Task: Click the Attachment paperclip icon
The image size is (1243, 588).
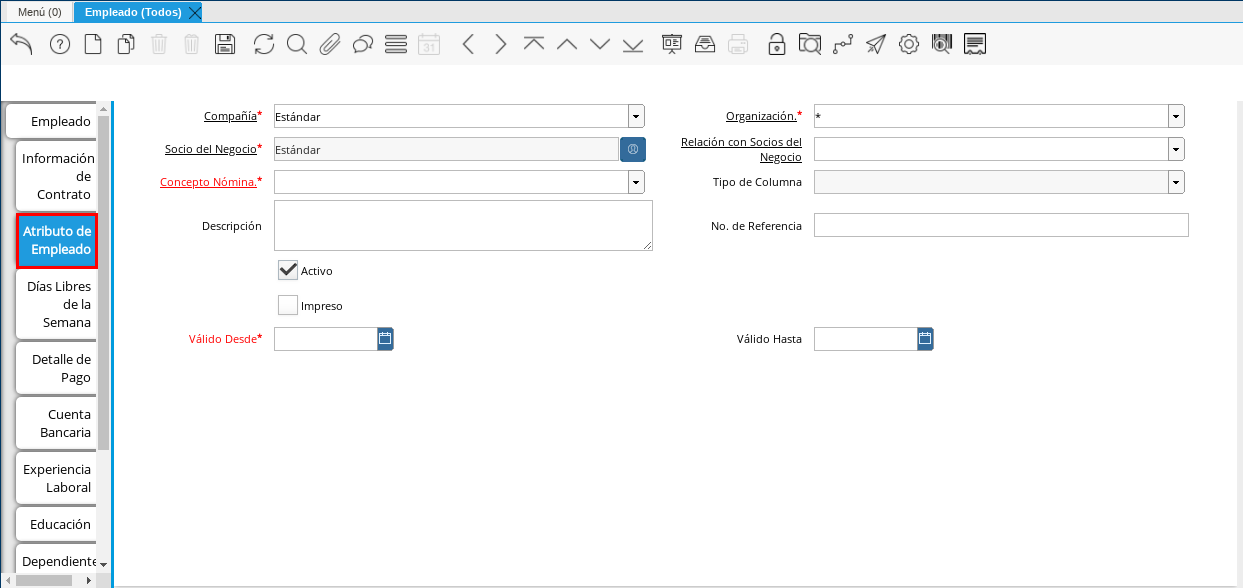Action: click(x=330, y=44)
